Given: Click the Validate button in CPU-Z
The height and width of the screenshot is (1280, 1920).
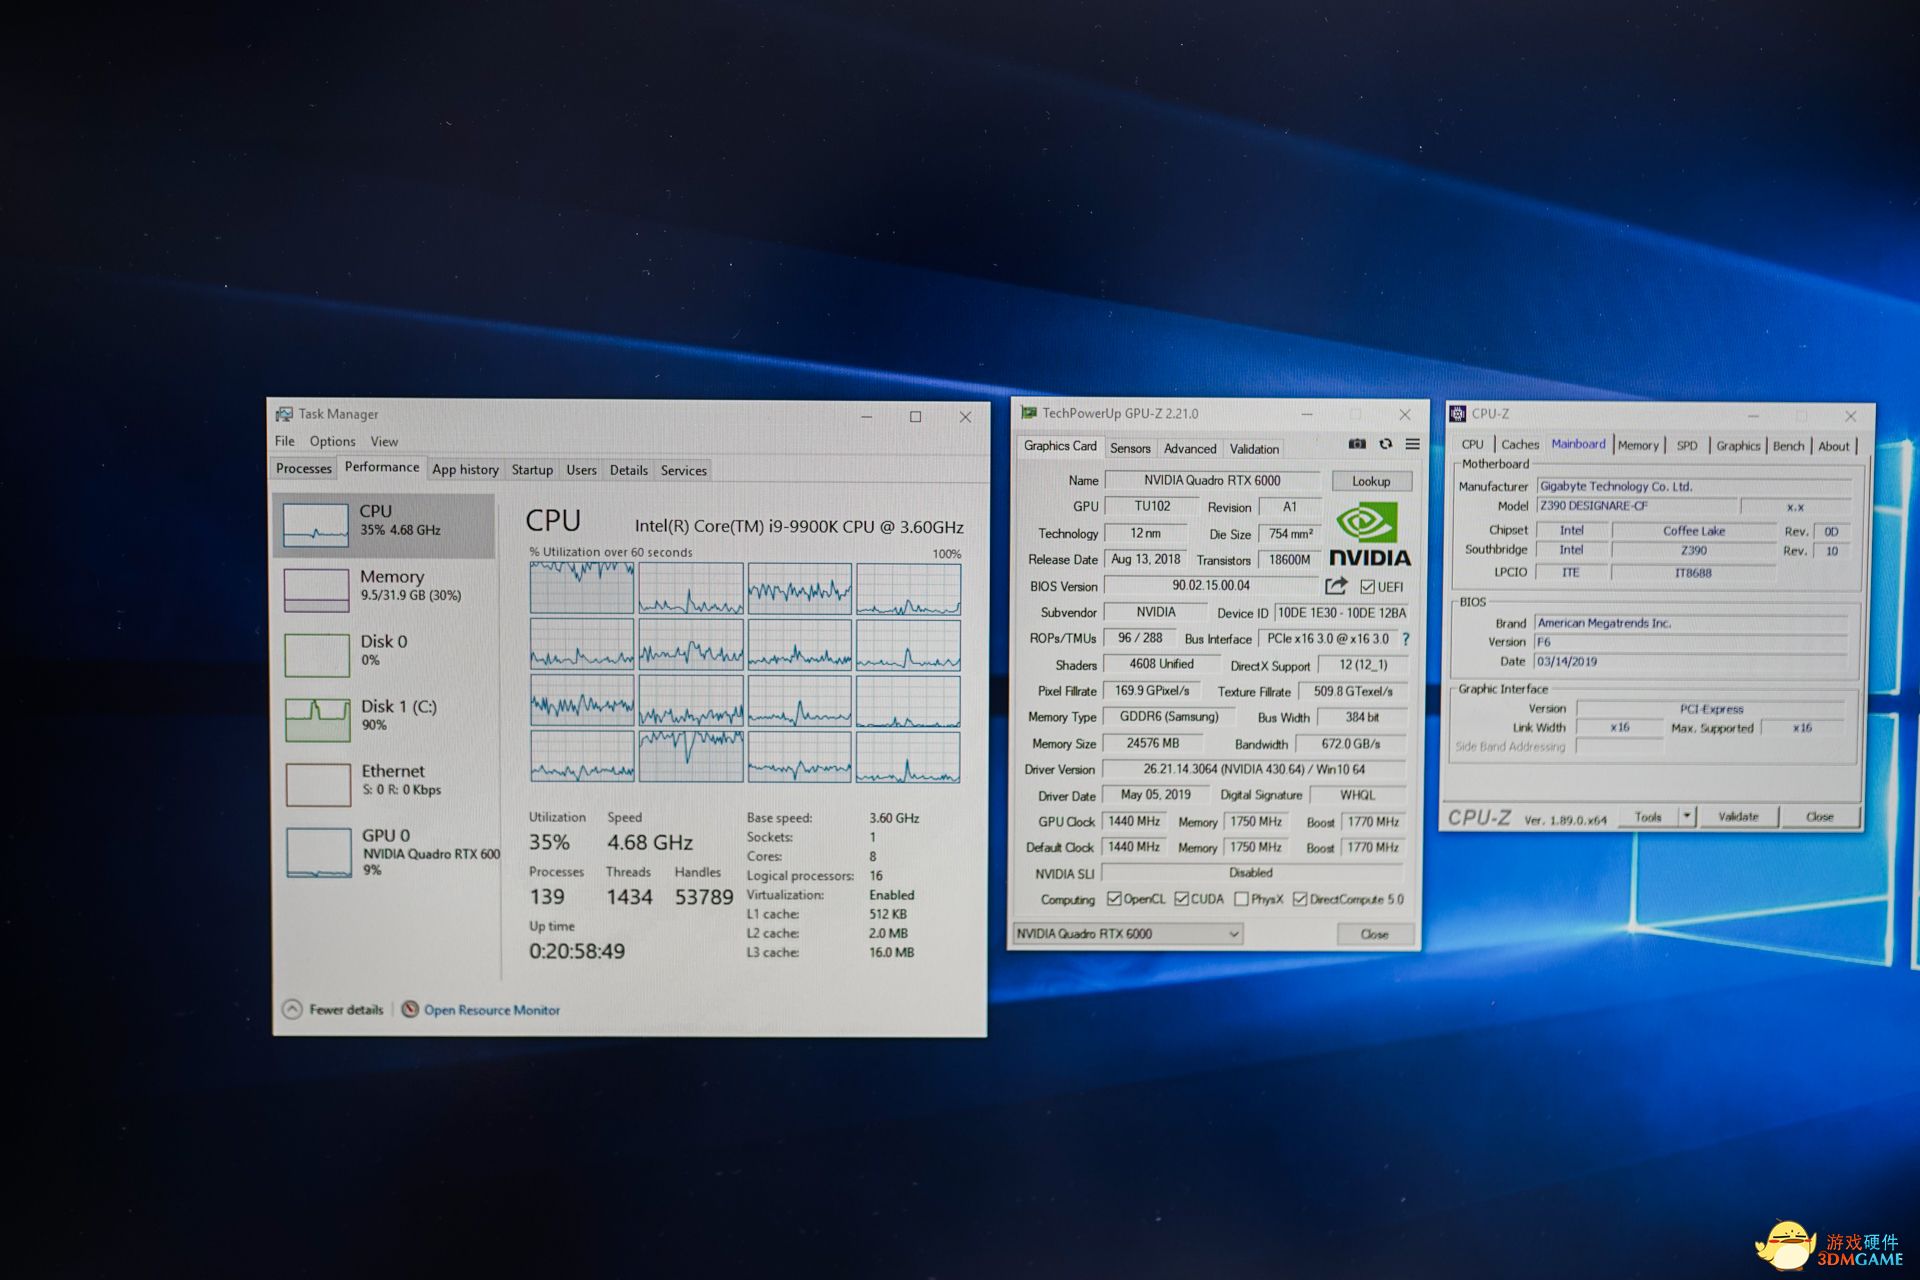Looking at the screenshot, I should tap(1738, 816).
